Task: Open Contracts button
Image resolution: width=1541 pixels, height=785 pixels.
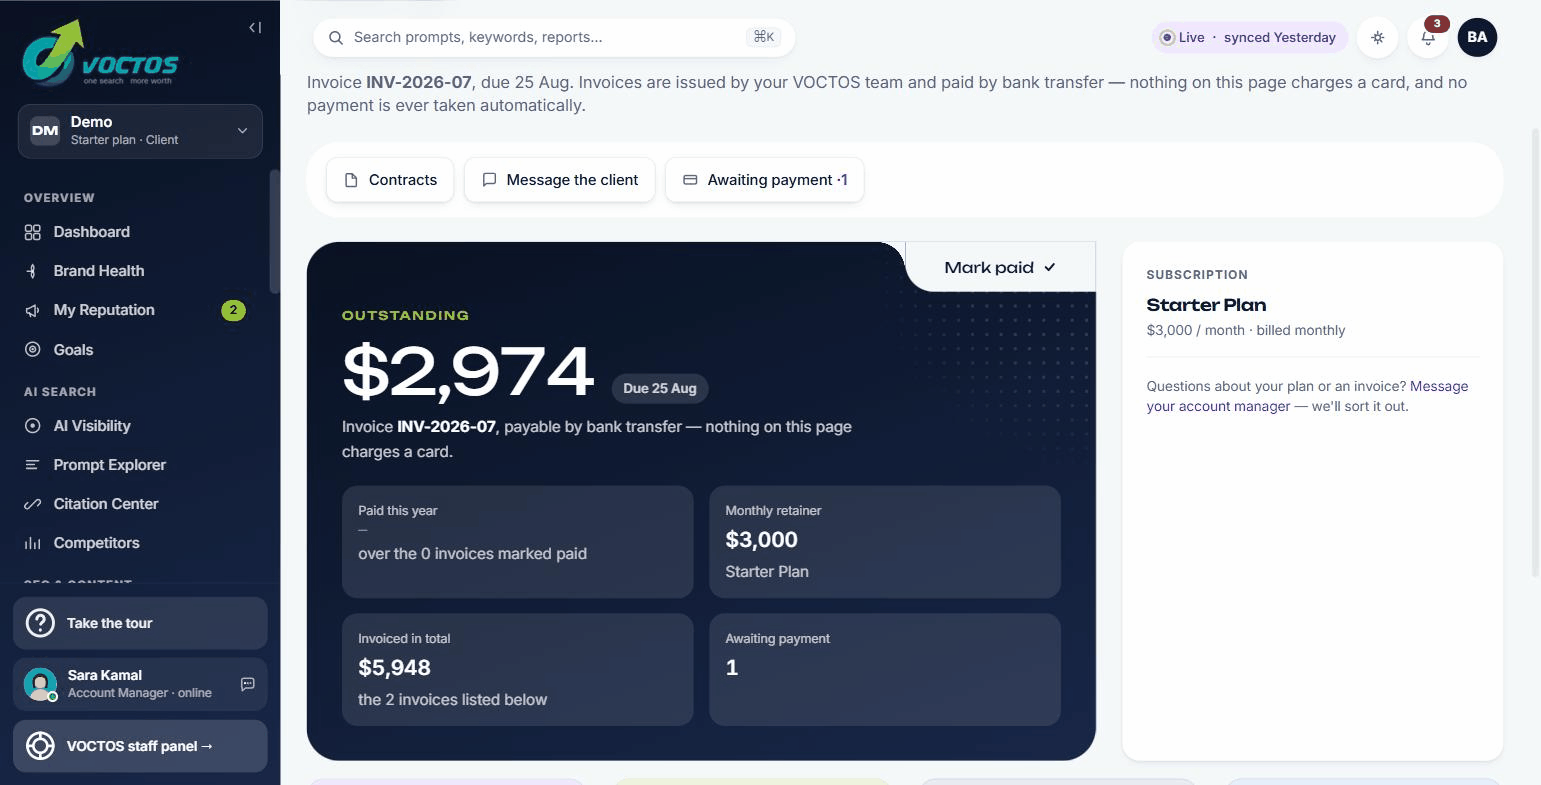Action: 390,180
